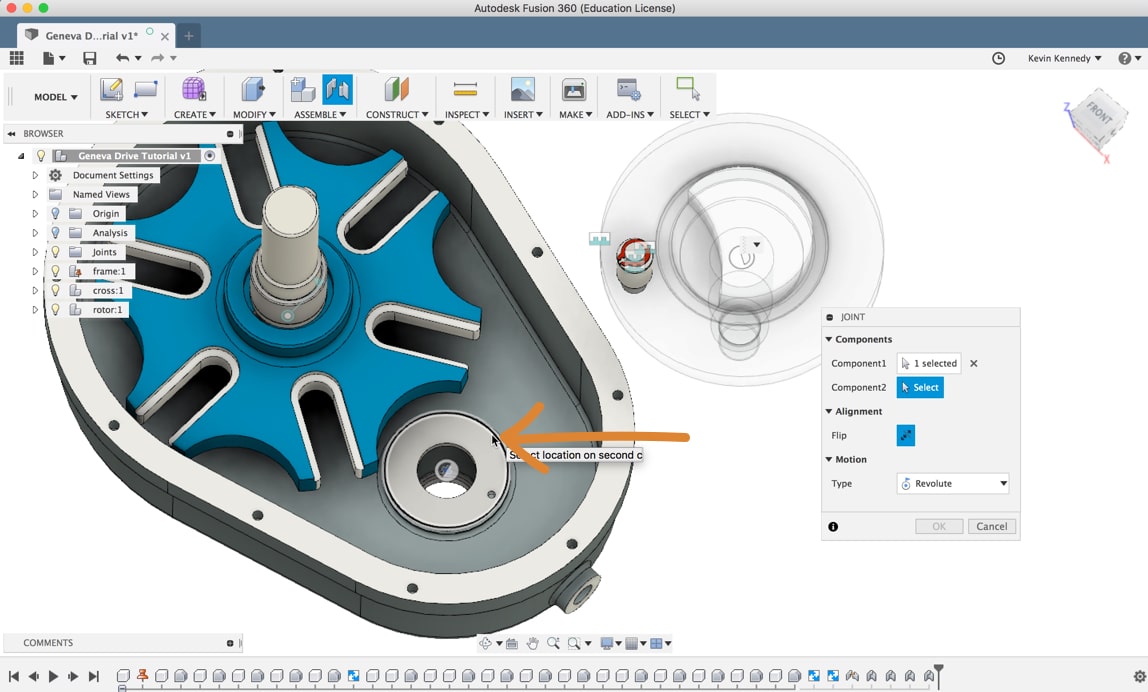Viewport: 1148px width, 692px height.
Task: Expand the Origin folder in the browser
Action: pyautogui.click(x=34, y=213)
